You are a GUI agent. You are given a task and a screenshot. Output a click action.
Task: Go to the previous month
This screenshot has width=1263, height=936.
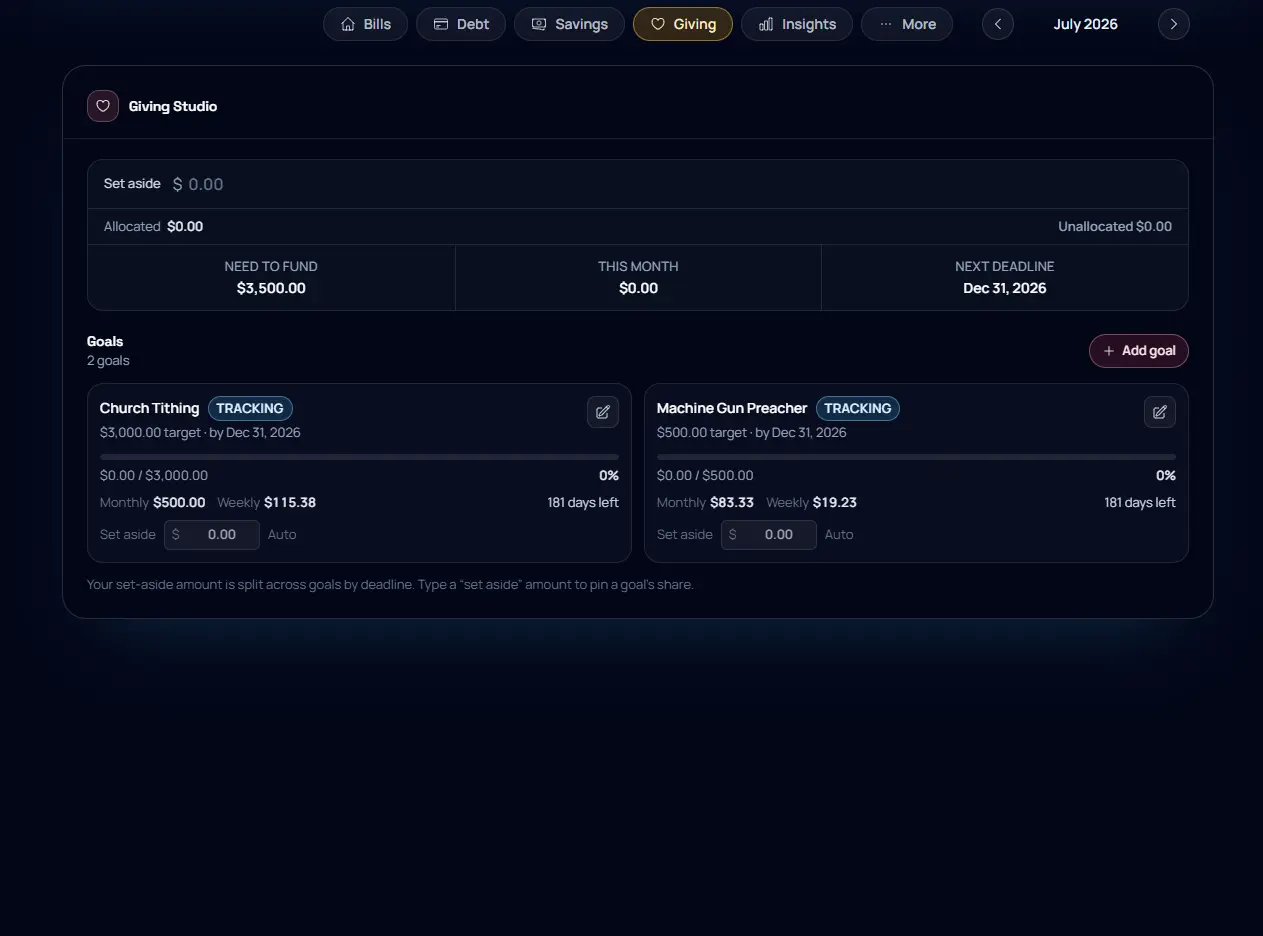(x=998, y=24)
